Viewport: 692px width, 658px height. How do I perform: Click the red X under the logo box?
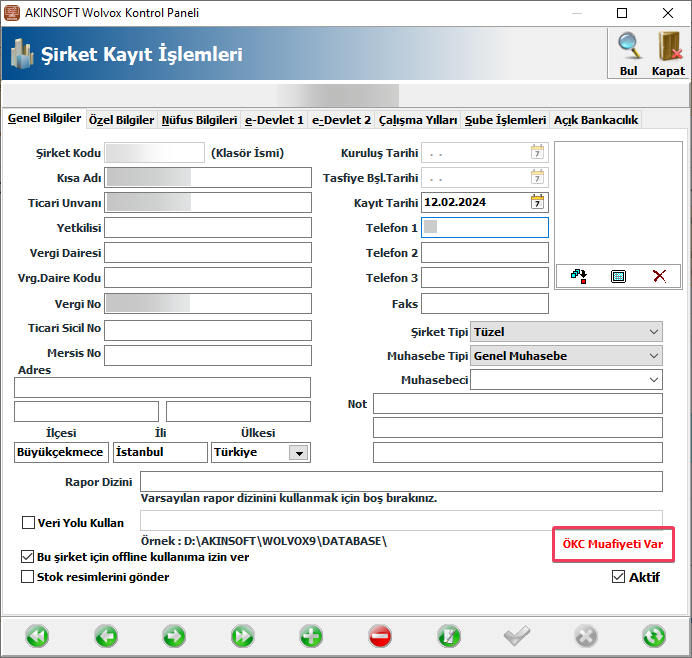(659, 276)
